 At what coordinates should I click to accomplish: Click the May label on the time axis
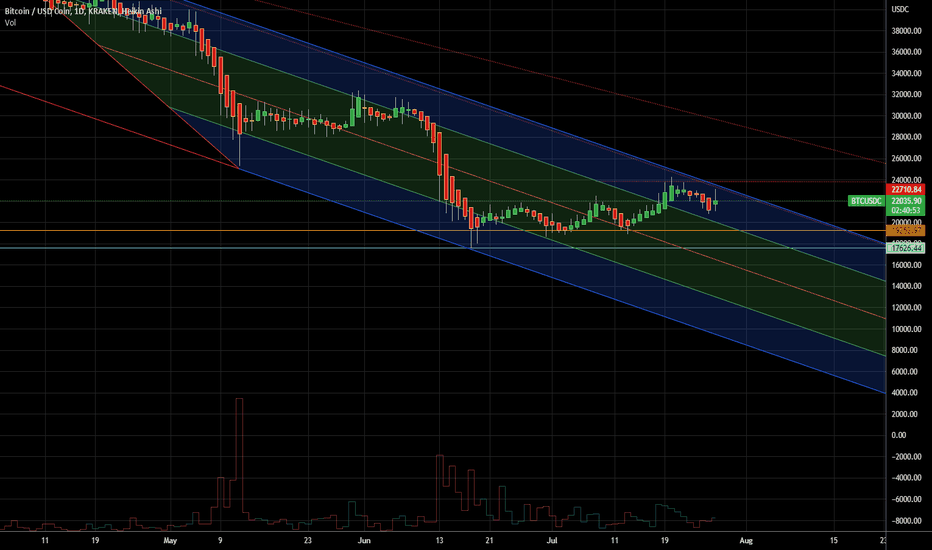click(x=170, y=540)
